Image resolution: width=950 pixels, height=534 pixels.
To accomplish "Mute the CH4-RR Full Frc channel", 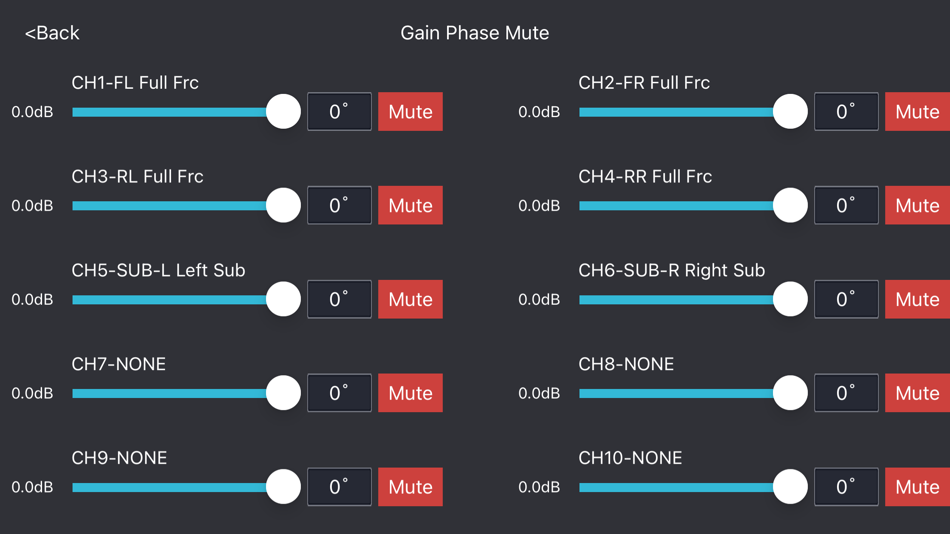I will pyautogui.click(x=917, y=205).
